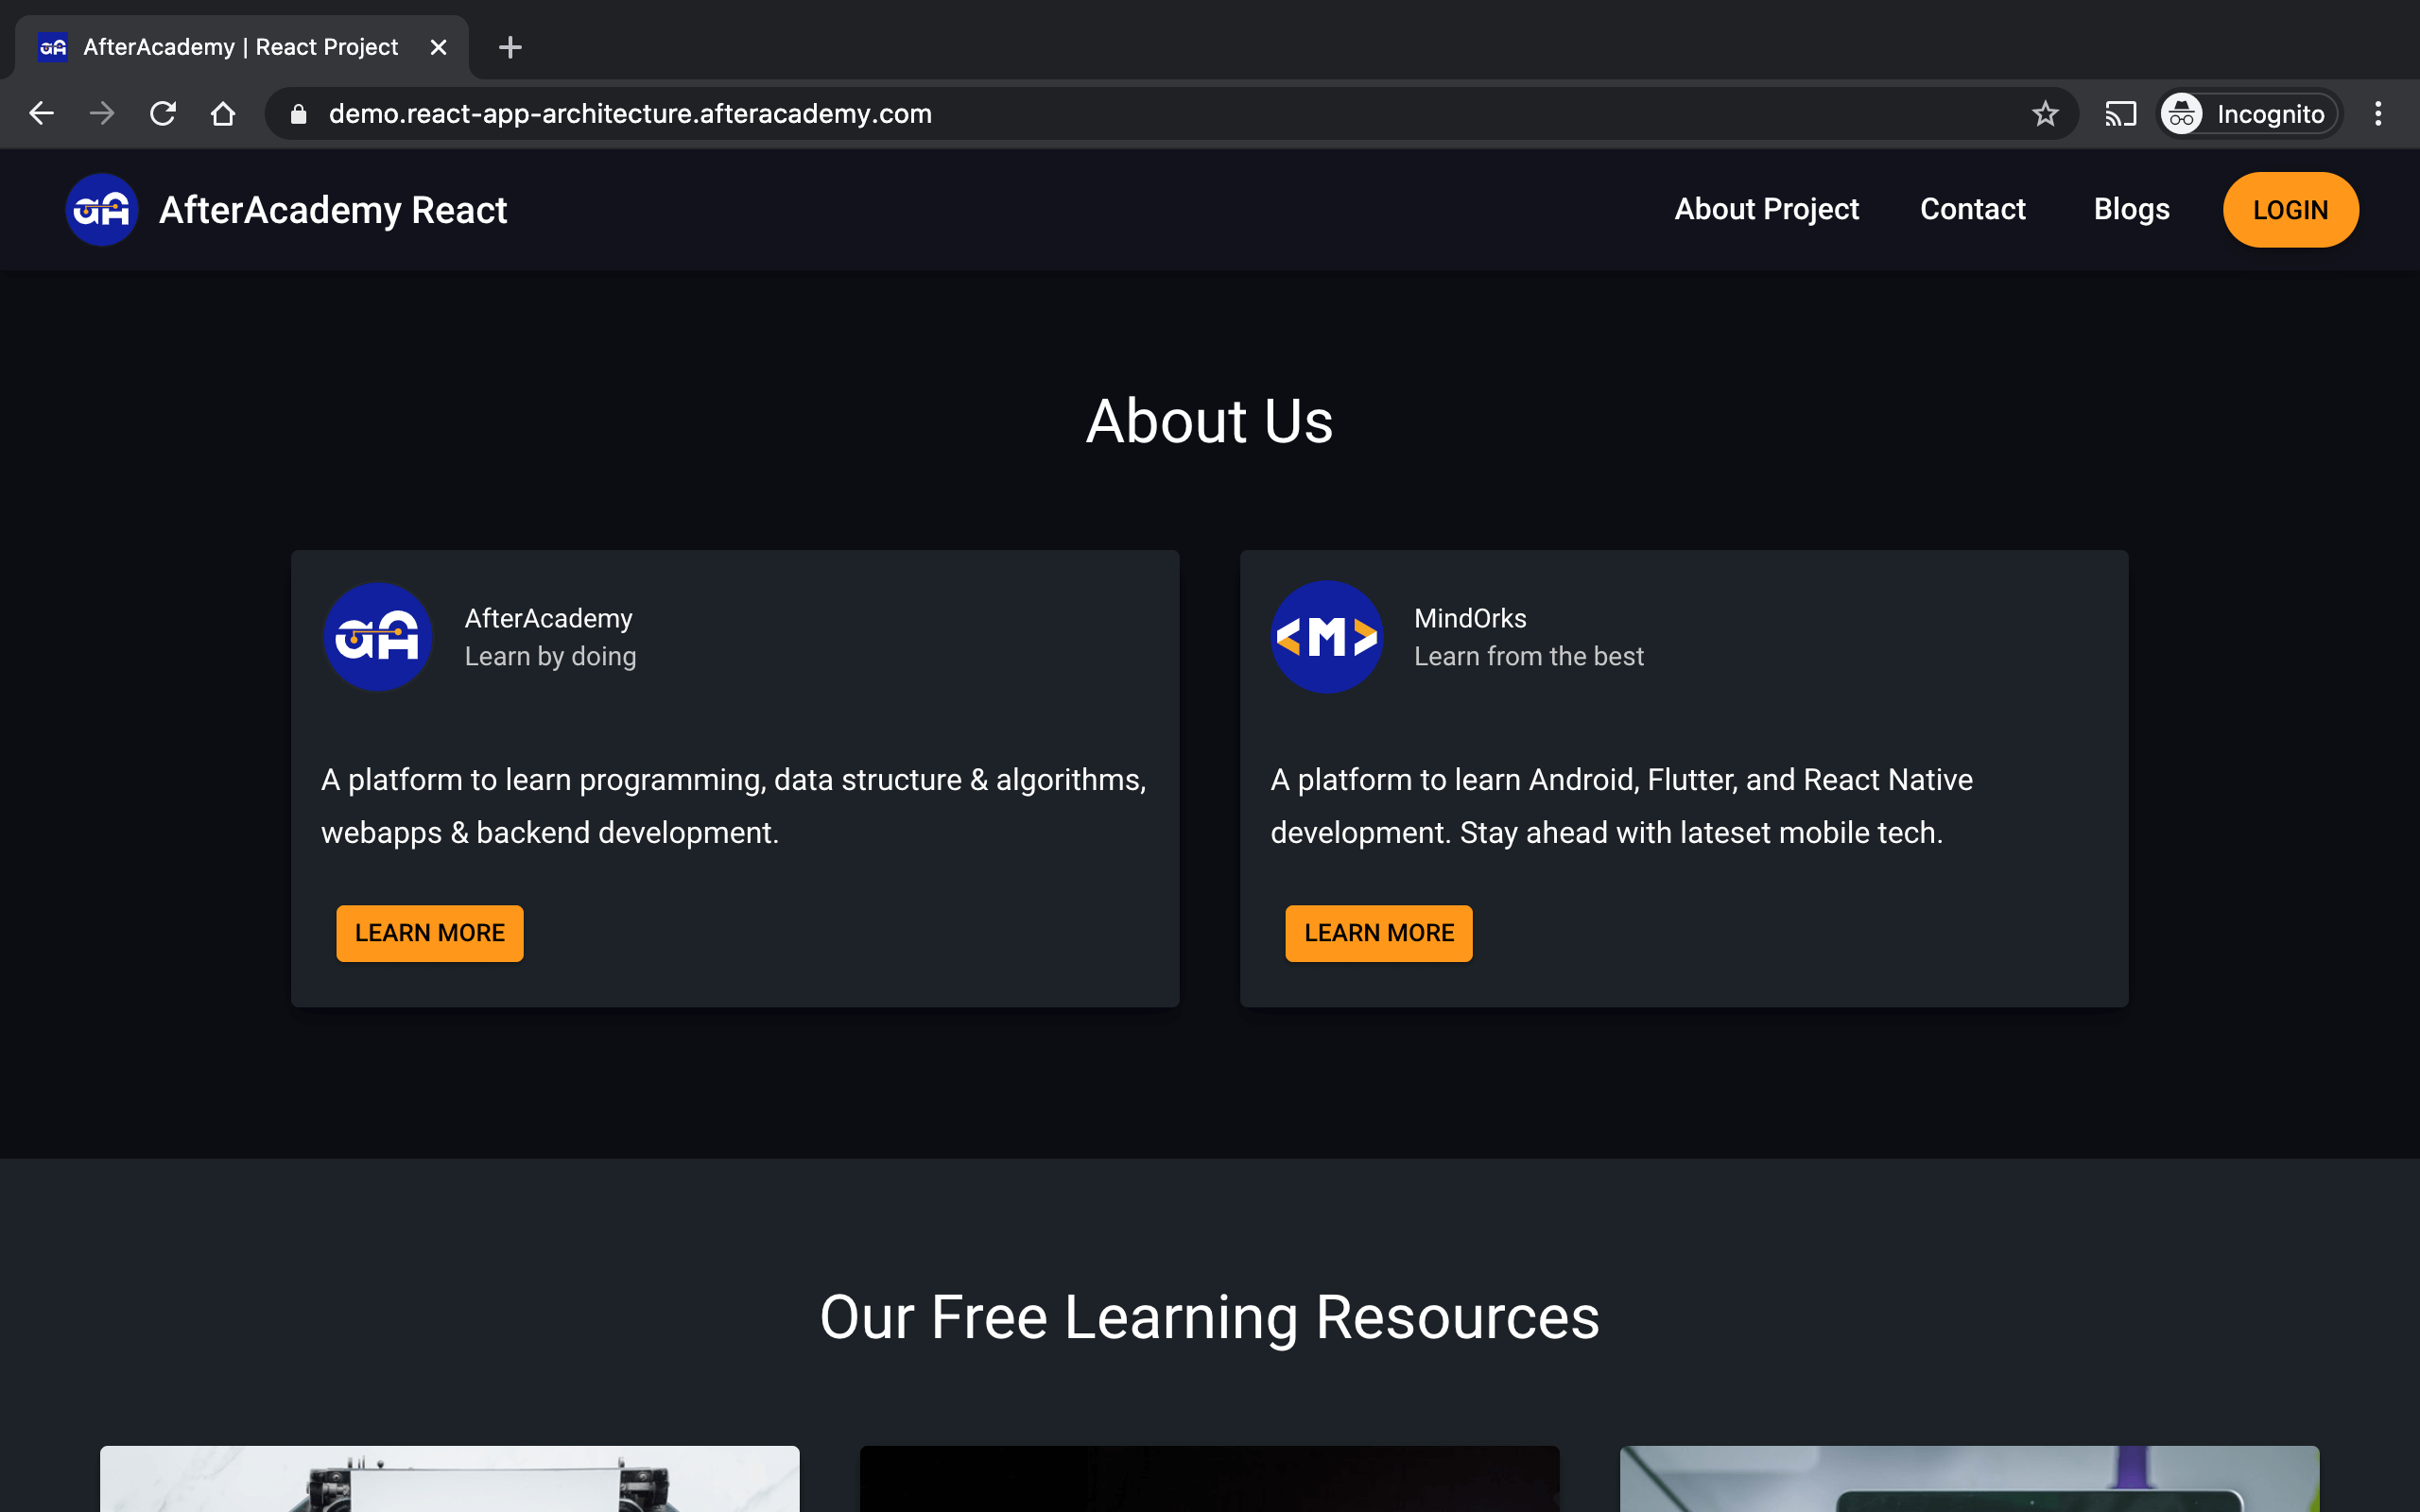
Task: Open Chrome three-dot menu
Action: pyautogui.click(x=2378, y=114)
